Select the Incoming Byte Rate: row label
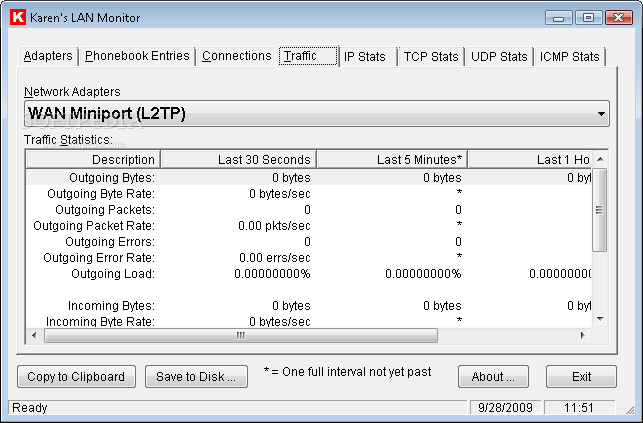Image resolution: width=643 pixels, height=423 pixels. pos(100,322)
